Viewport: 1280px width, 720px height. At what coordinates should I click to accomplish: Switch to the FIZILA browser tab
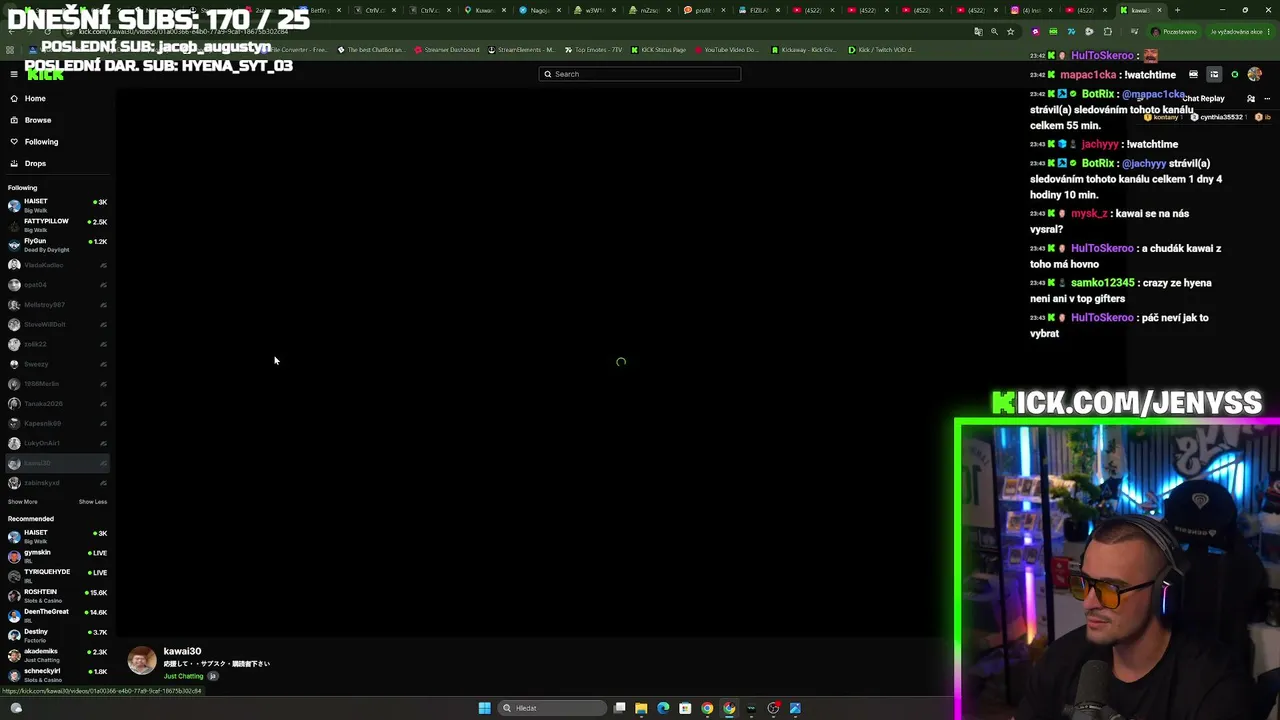point(758,10)
